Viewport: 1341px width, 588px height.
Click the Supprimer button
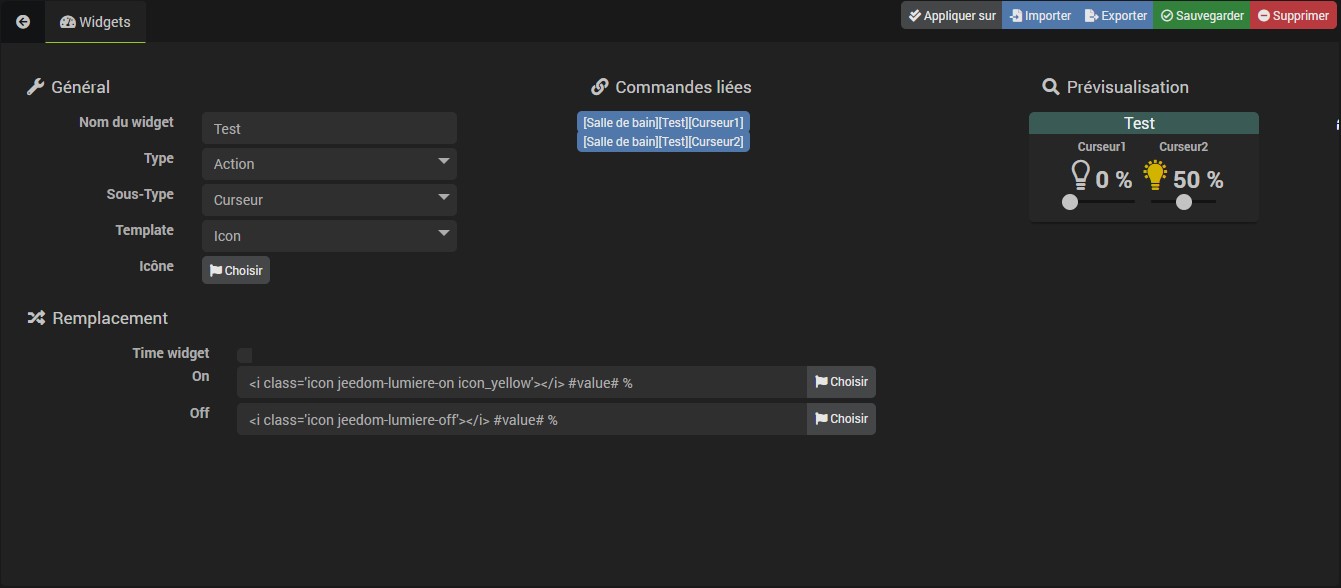(x=1294, y=15)
